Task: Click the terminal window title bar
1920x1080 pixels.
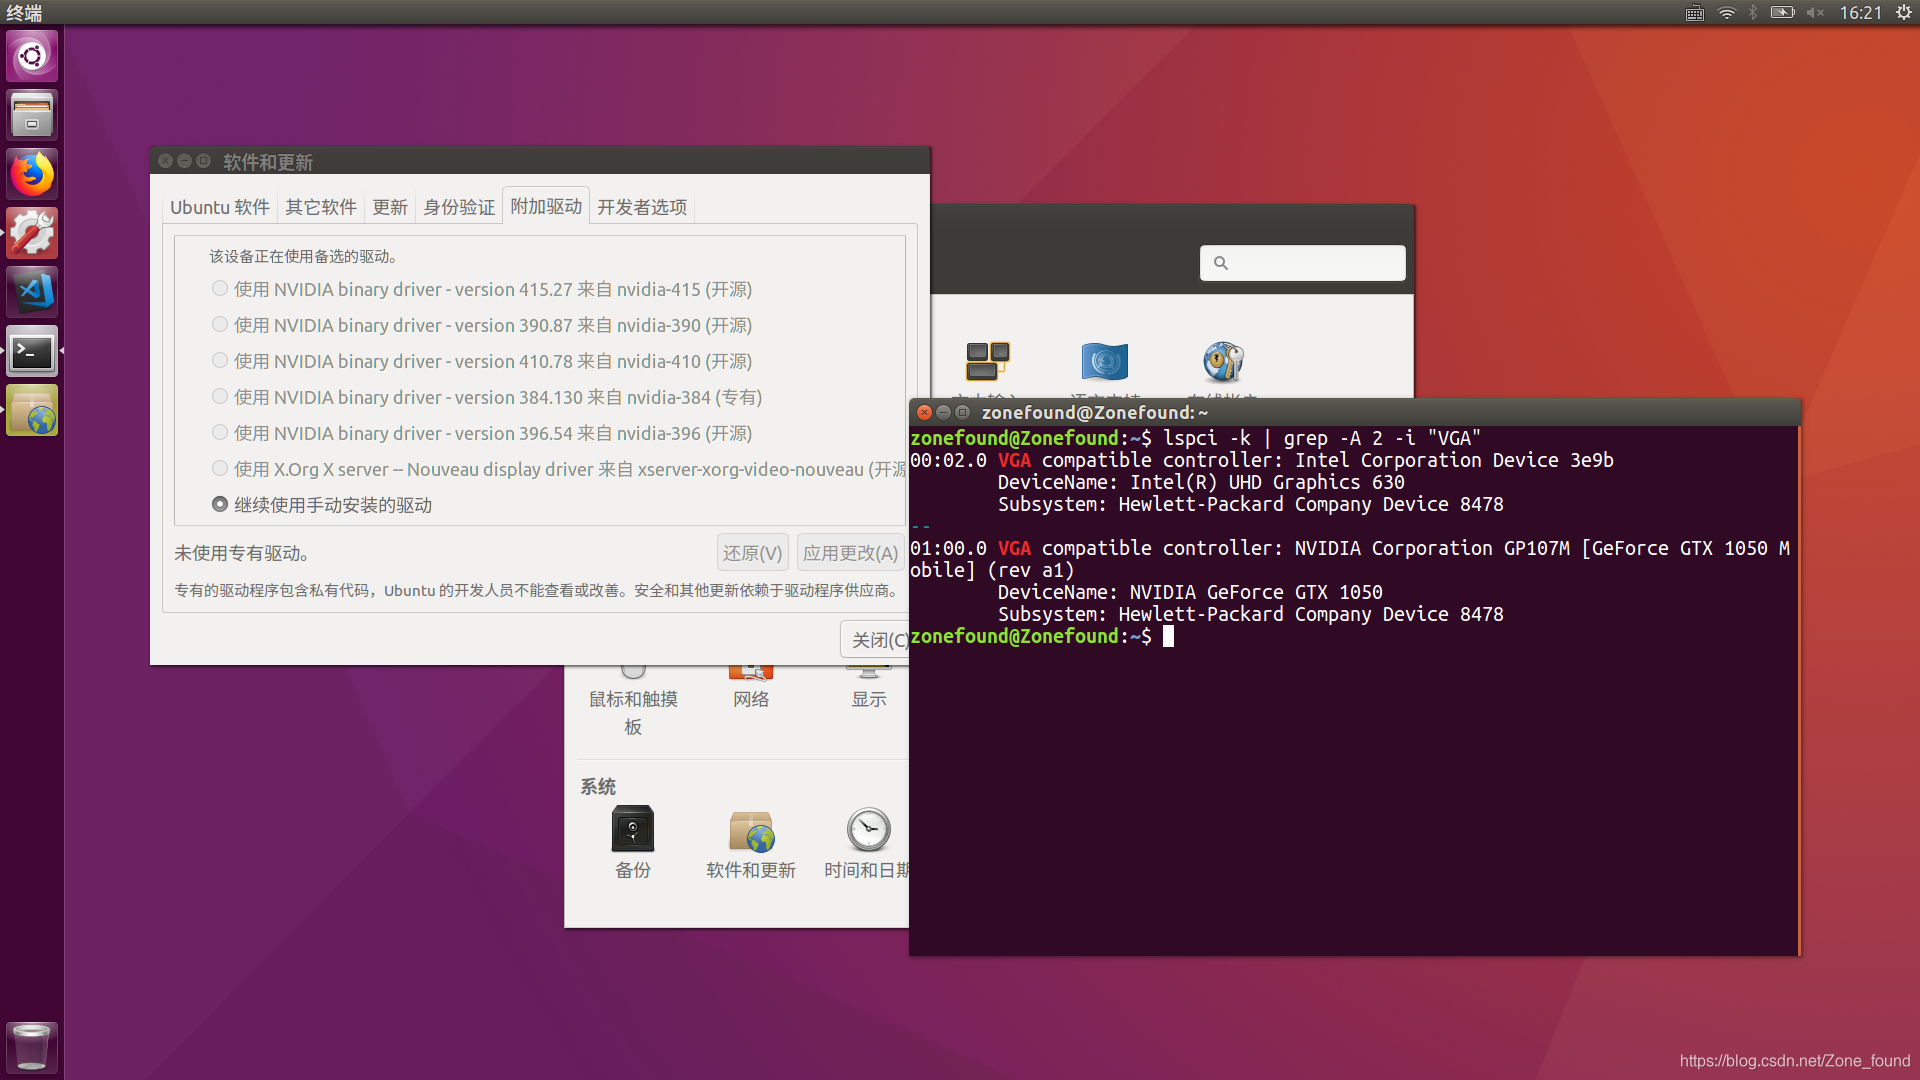Action: 1355,412
